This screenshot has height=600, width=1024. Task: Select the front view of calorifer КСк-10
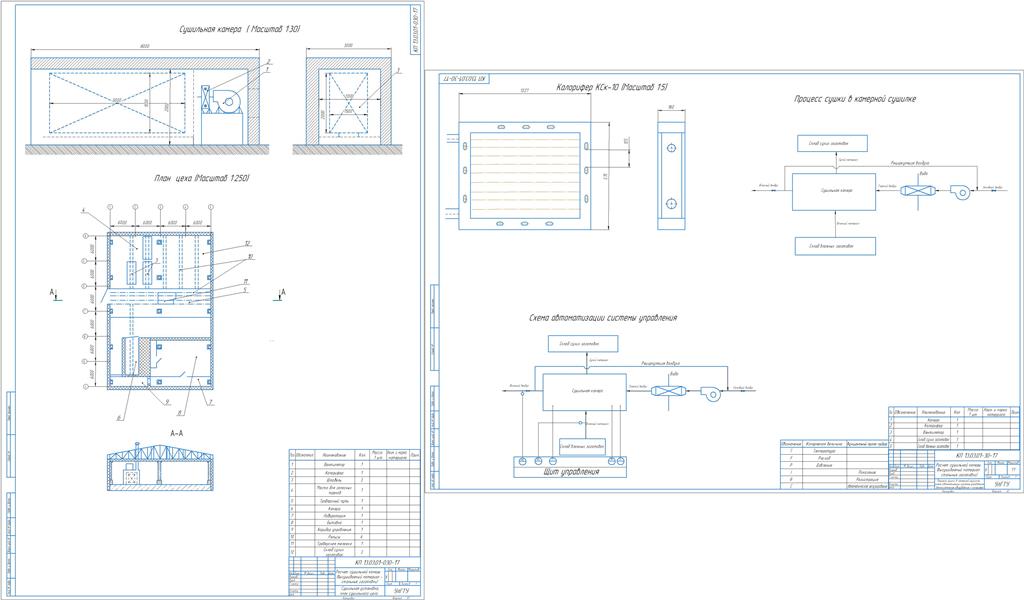[524, 176]
